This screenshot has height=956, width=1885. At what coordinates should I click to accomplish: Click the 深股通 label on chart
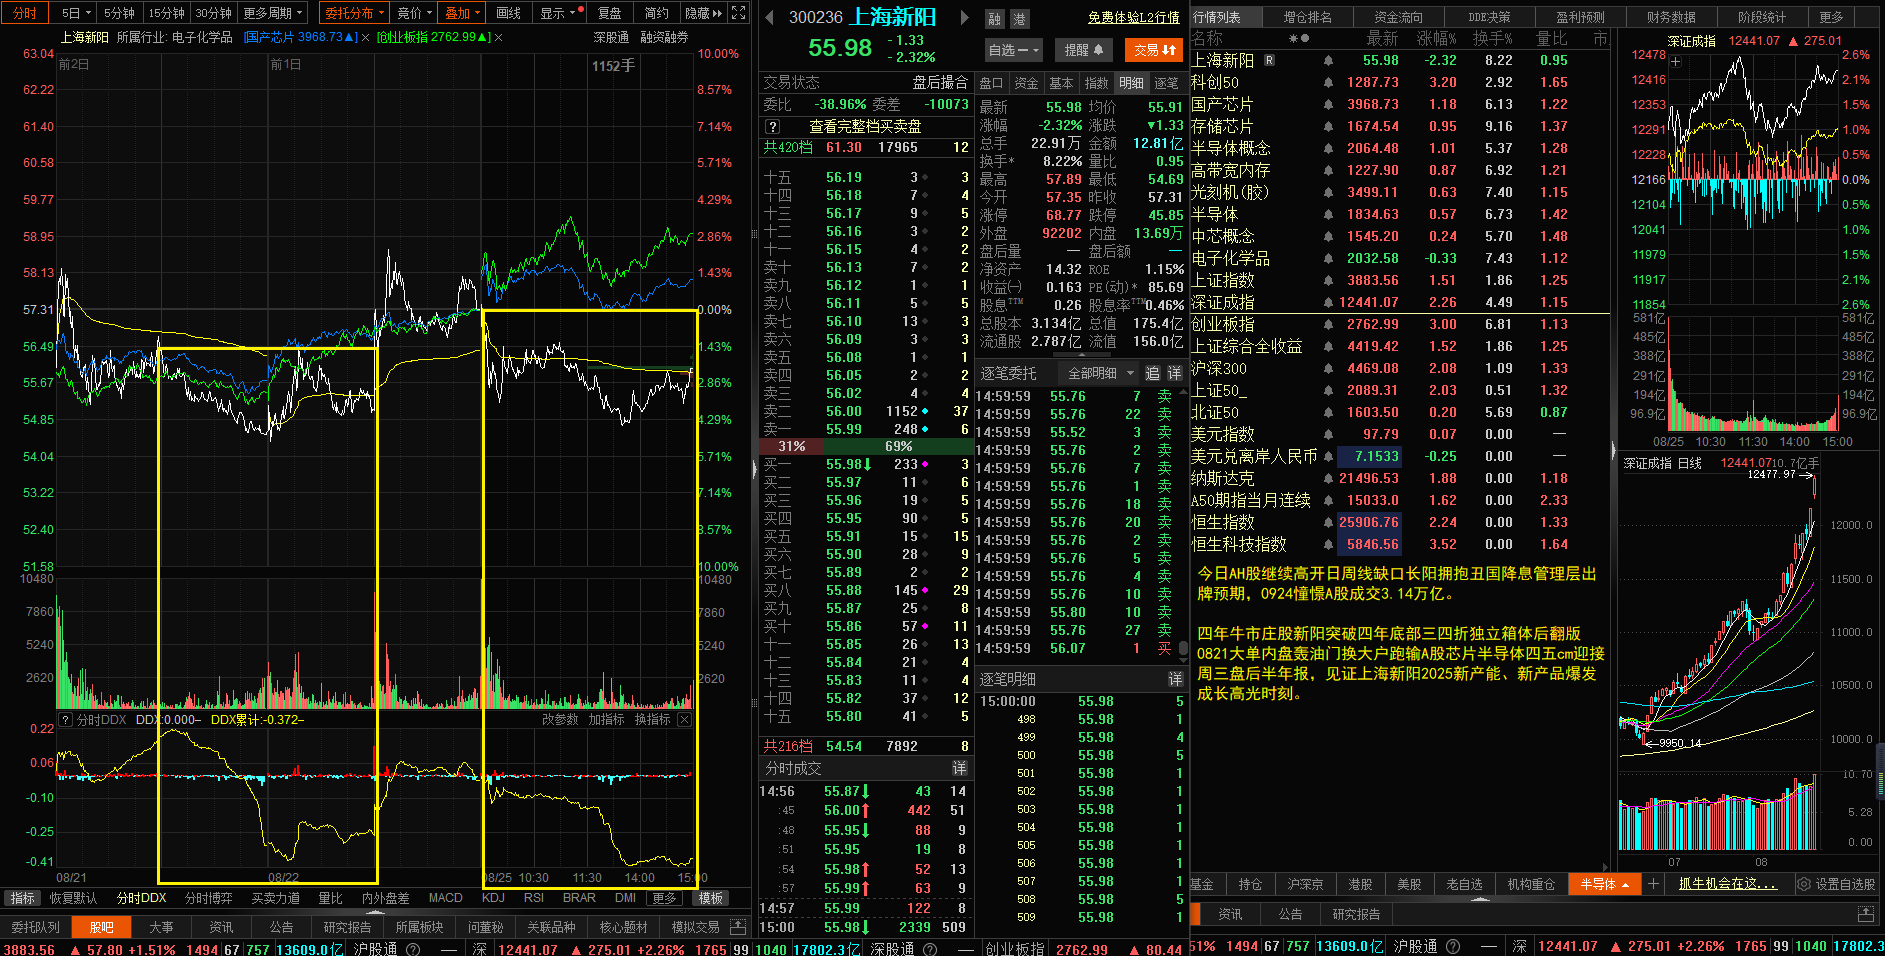611,37
